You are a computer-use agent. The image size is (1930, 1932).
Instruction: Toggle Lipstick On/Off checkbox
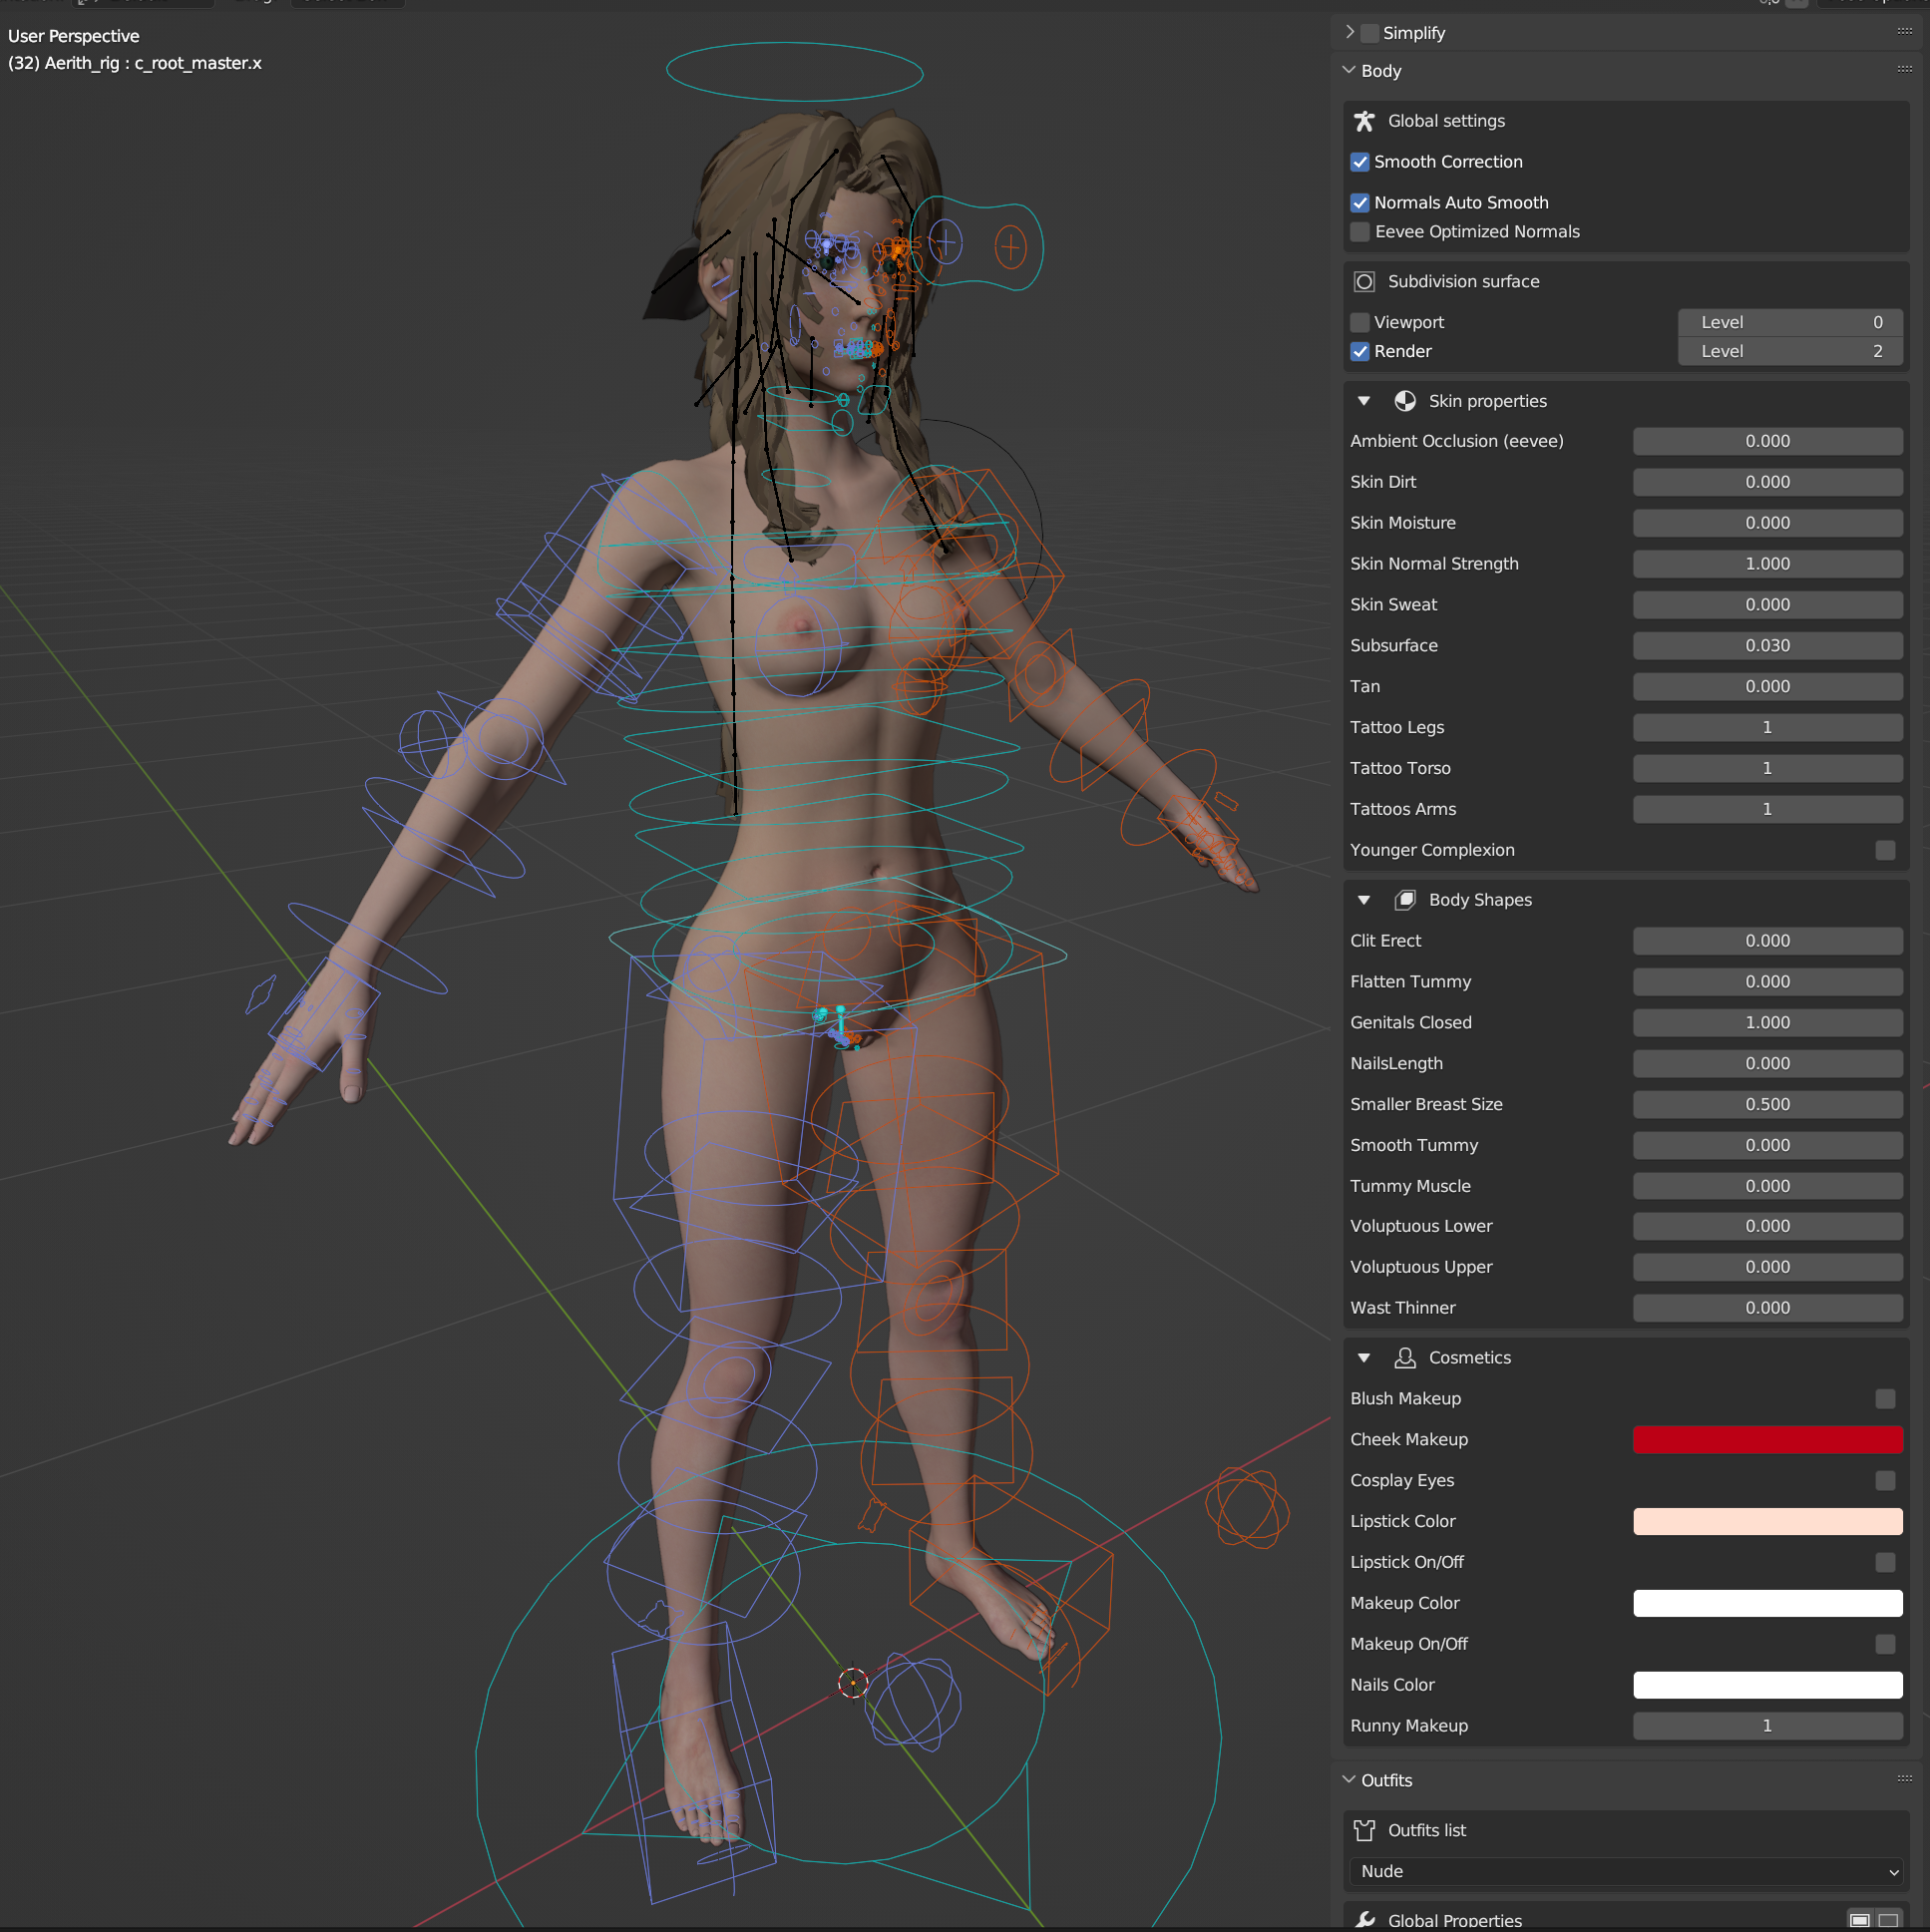[1885, 1563]
